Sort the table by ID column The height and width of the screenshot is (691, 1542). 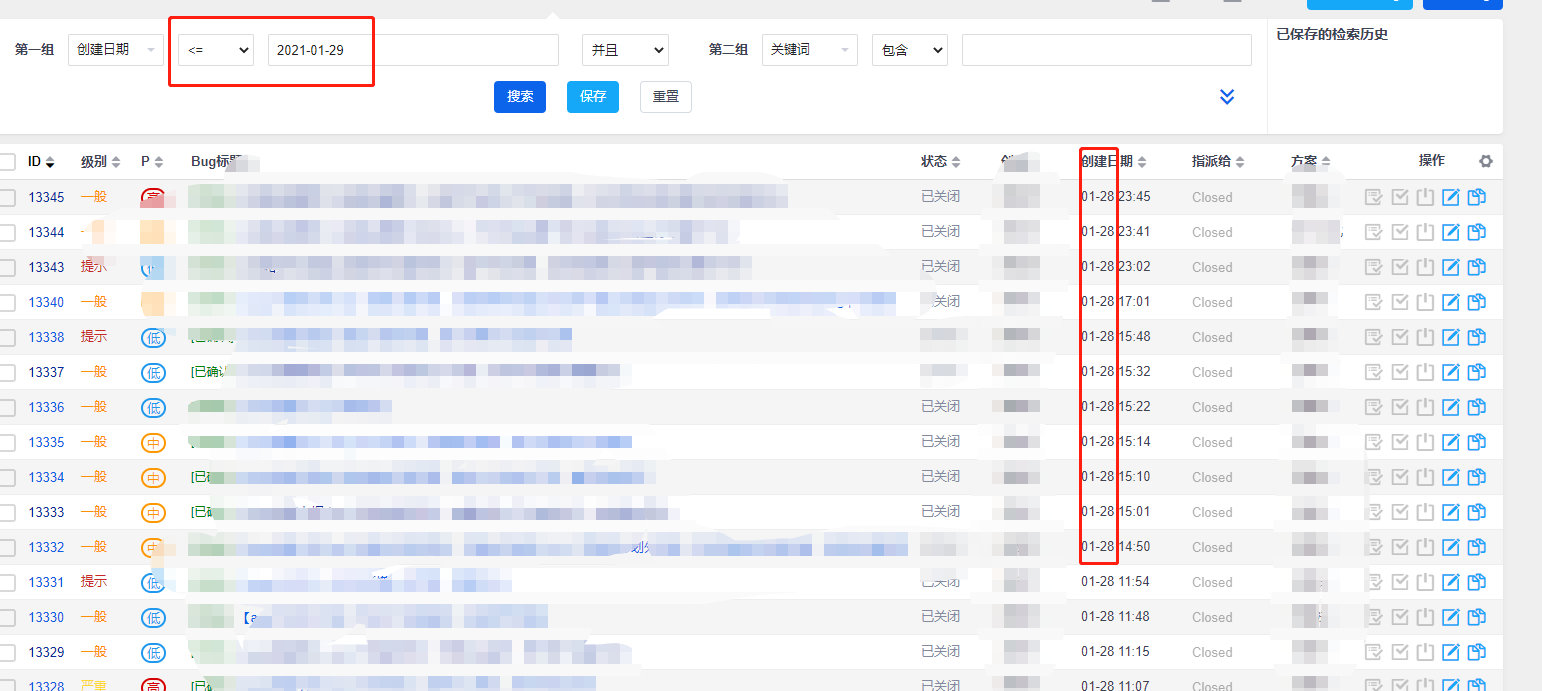(41, 162)
